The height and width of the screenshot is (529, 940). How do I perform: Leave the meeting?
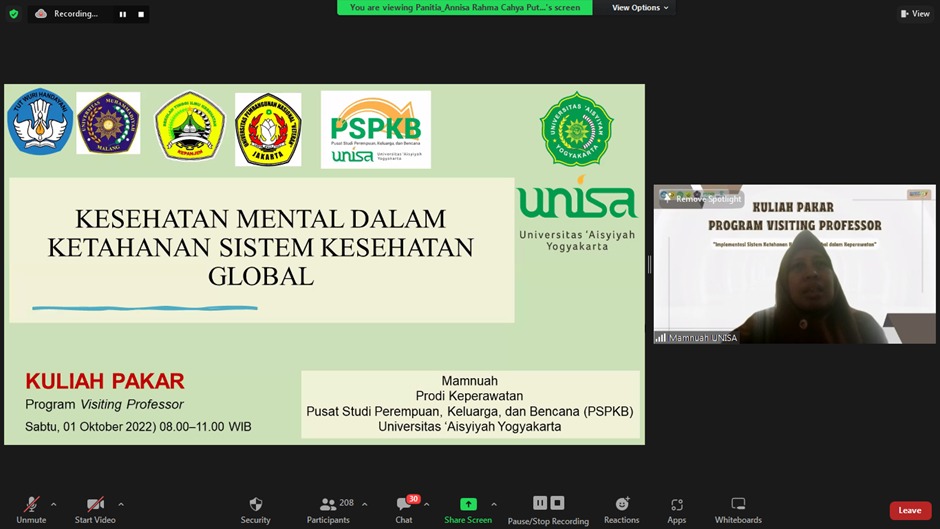(910, 510)
